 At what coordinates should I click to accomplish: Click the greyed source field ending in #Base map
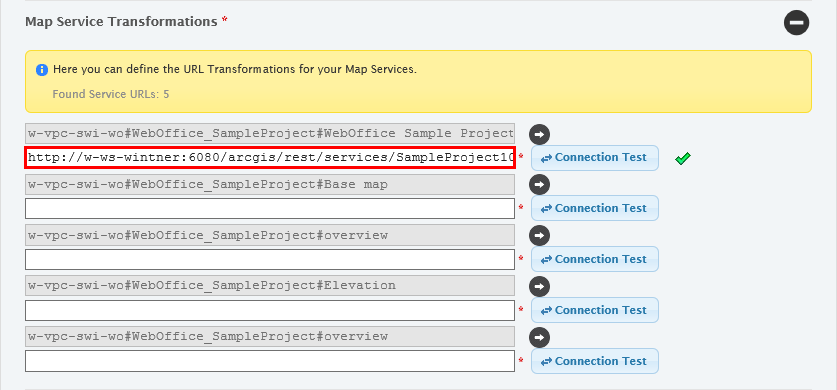point(270,185)
